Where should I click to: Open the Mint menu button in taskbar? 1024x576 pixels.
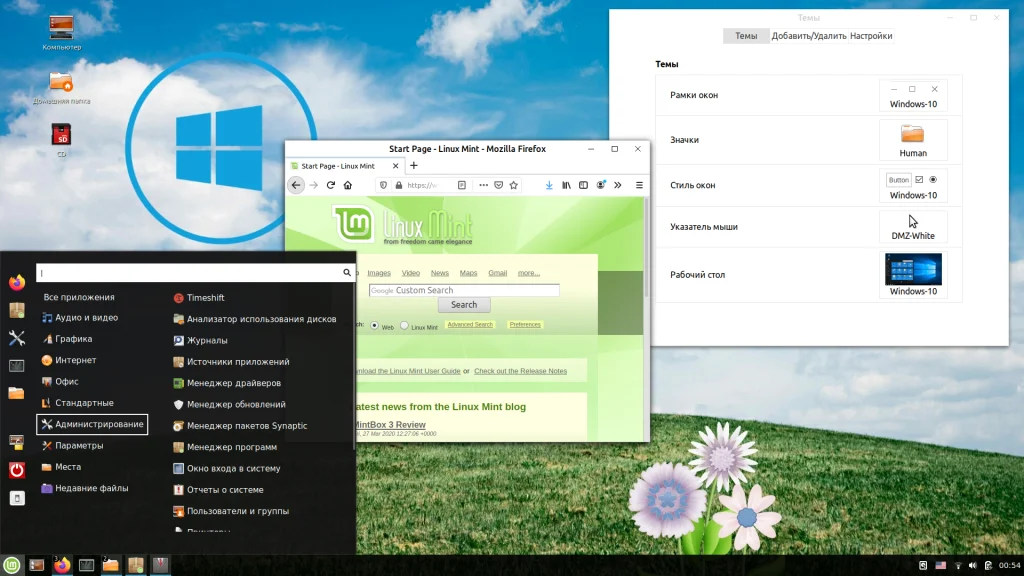tap(12, 565)
